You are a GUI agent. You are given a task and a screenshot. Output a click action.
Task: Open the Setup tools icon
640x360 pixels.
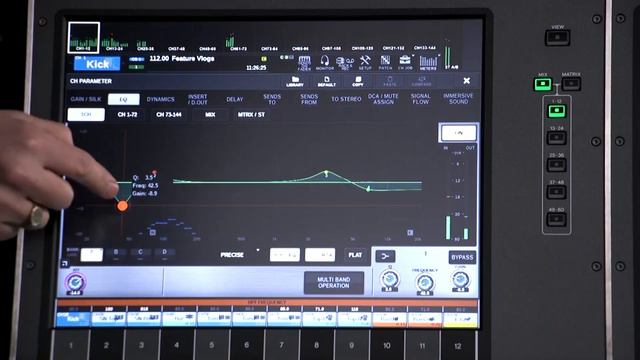pyautogui.click(x=365, y=63)
